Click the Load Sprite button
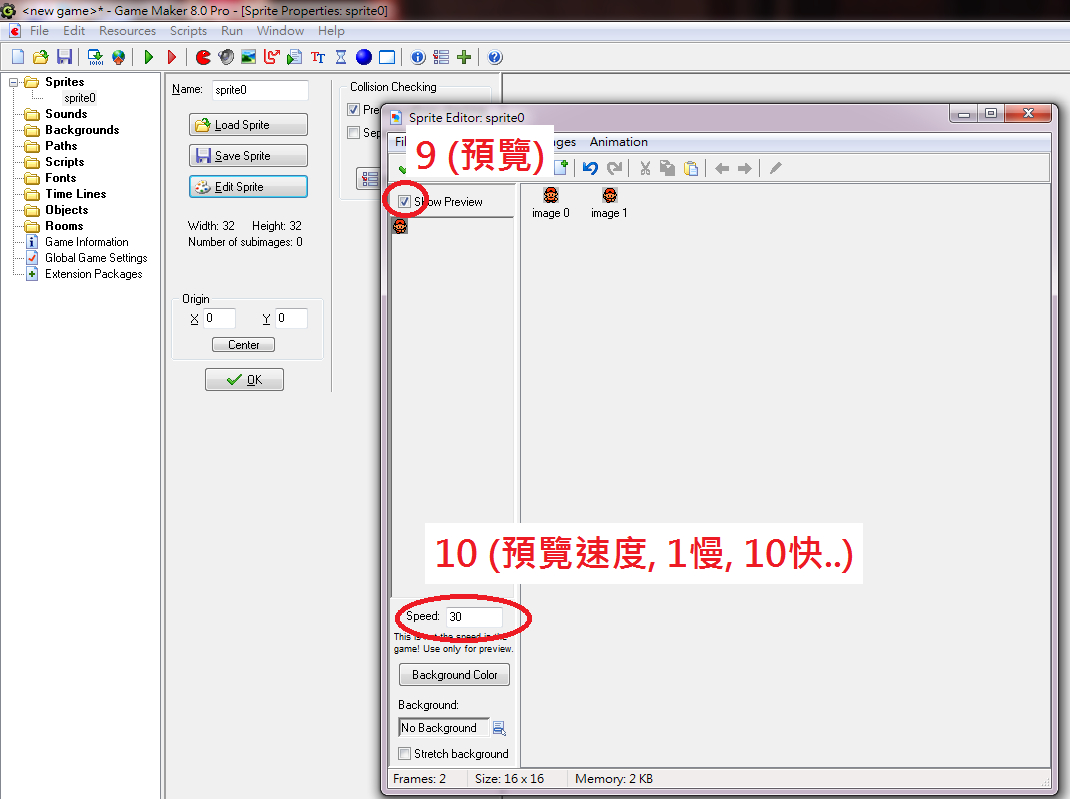1070x799 pixels. click(248, 125)
